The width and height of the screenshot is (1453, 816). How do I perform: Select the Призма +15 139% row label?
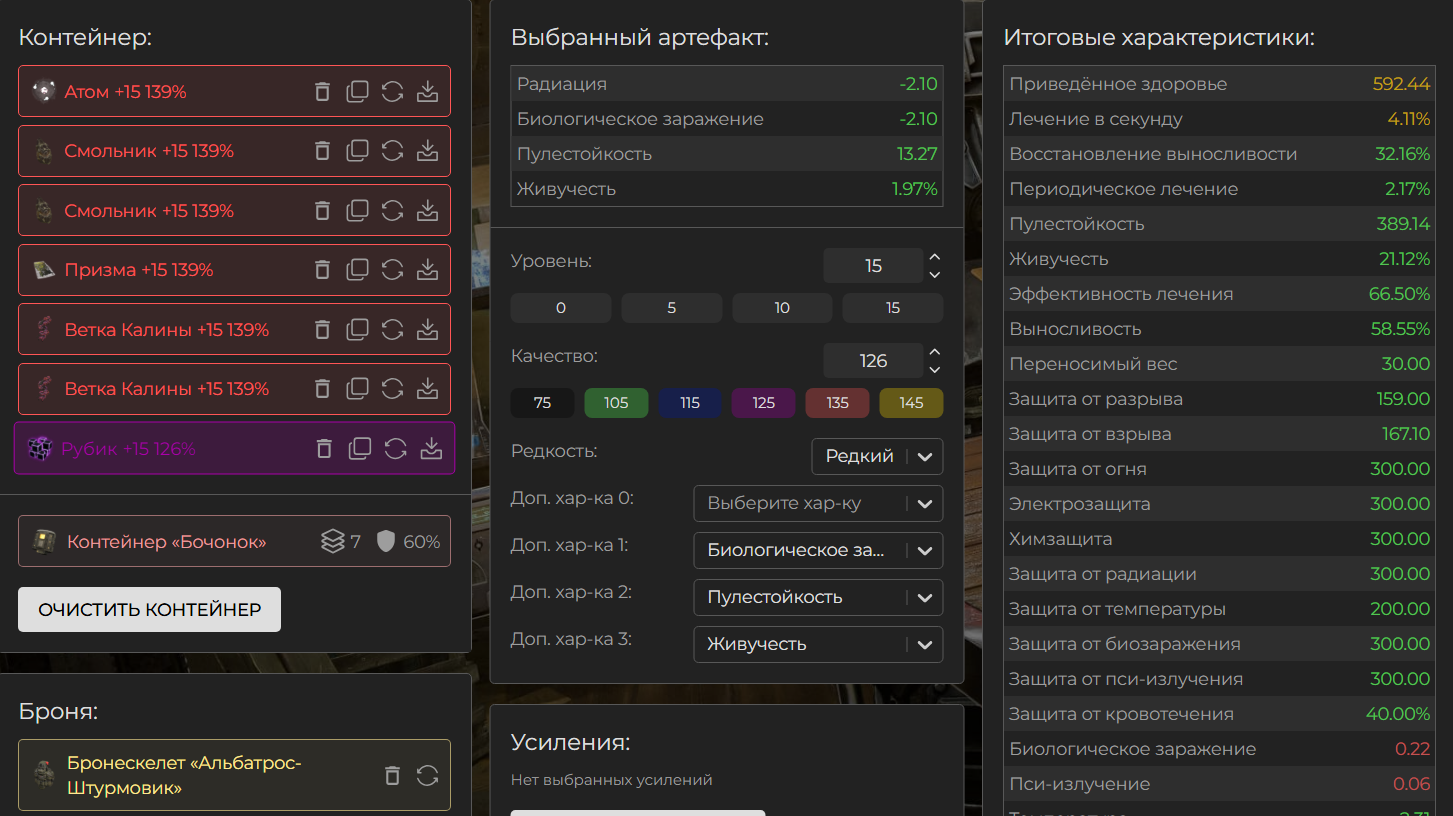point(139,270)
